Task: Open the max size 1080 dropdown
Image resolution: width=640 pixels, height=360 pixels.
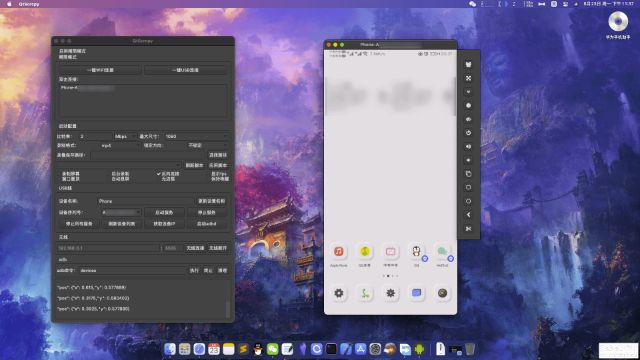Action: pos(196,136)
